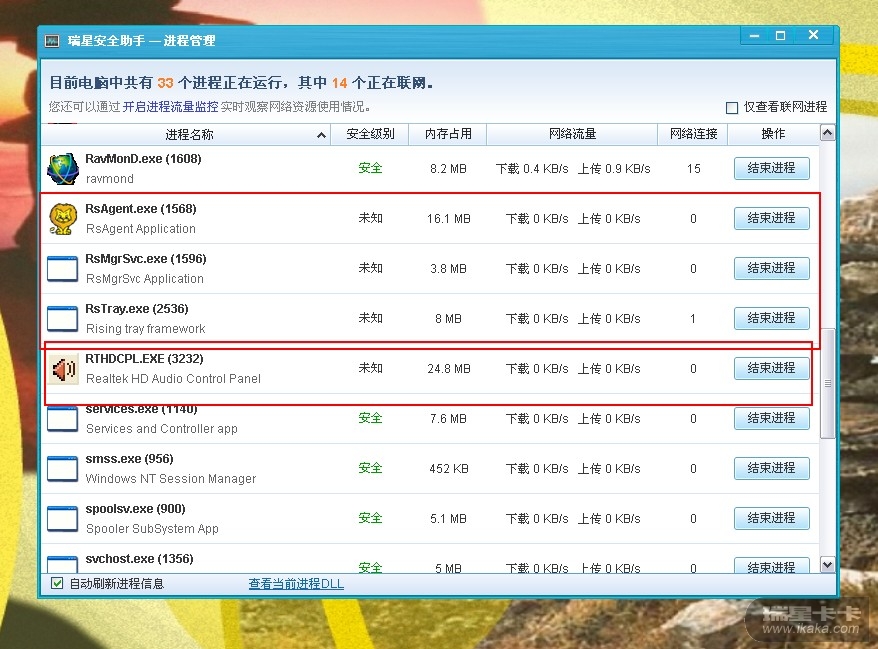Click the vertical scrollbar thumb
This screenshot has height=649, width=878.
coord(827,383)
